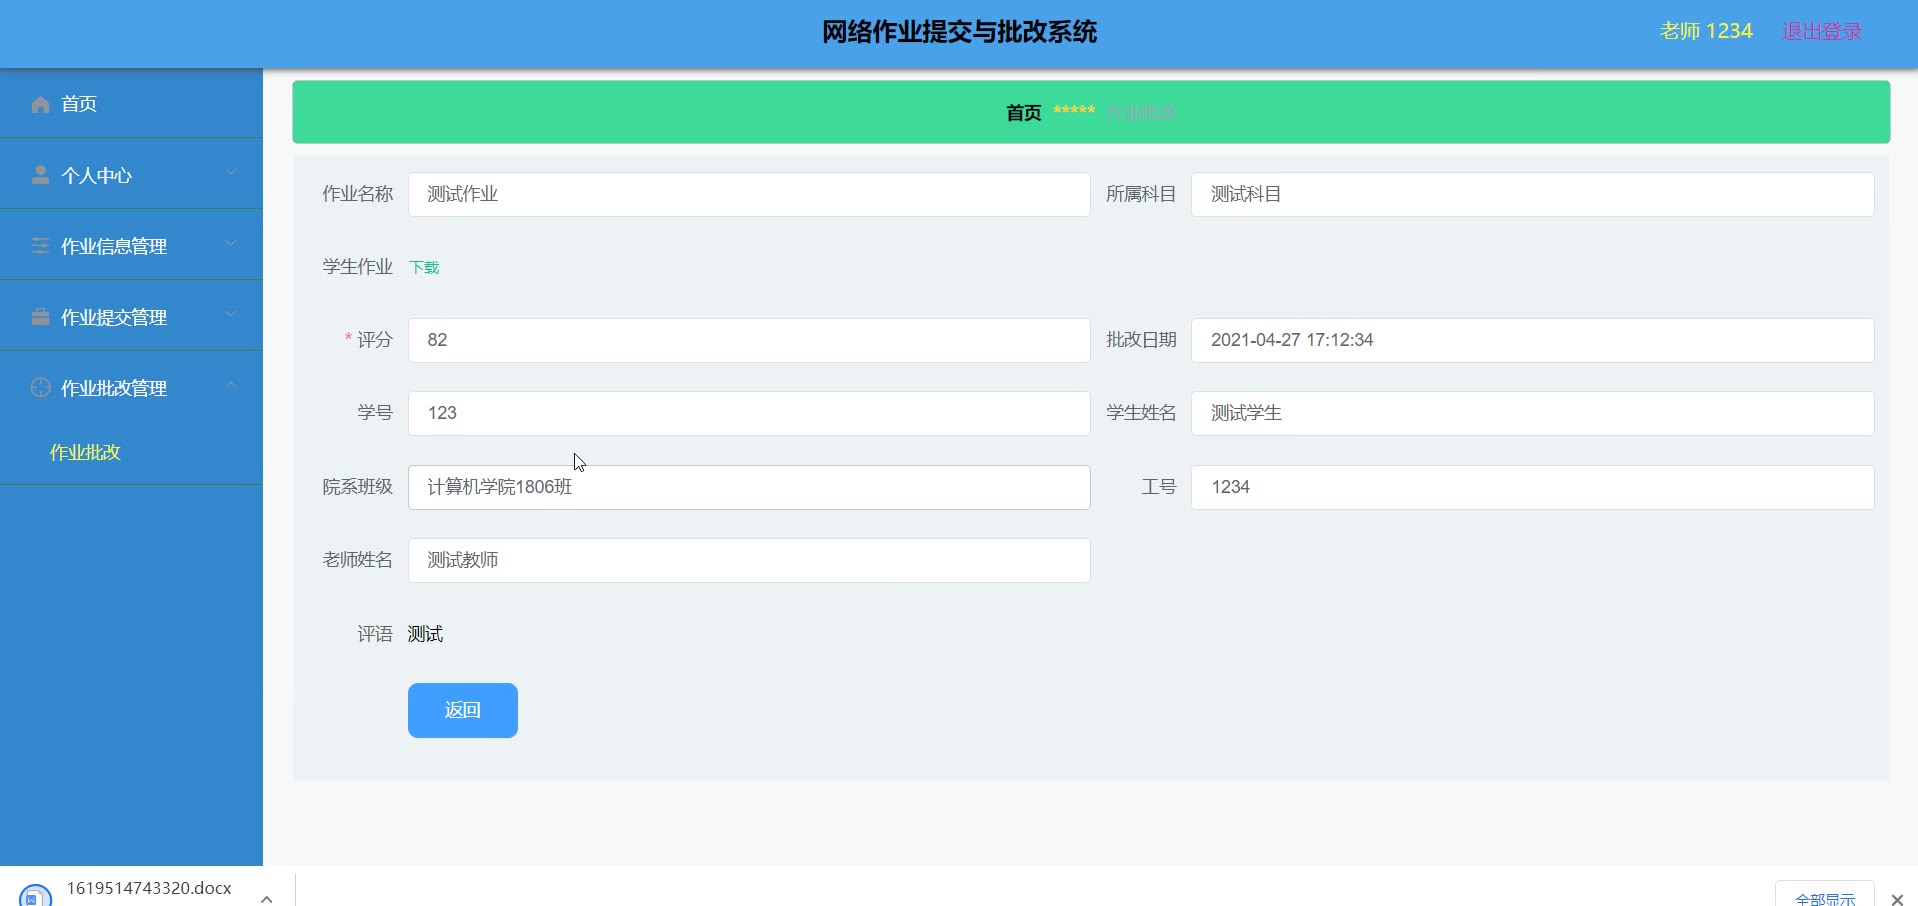This screenshot has width=1918, height=906.
Task: Click the 作业名称 field showing 测试作业
Action: pos(749,194)
